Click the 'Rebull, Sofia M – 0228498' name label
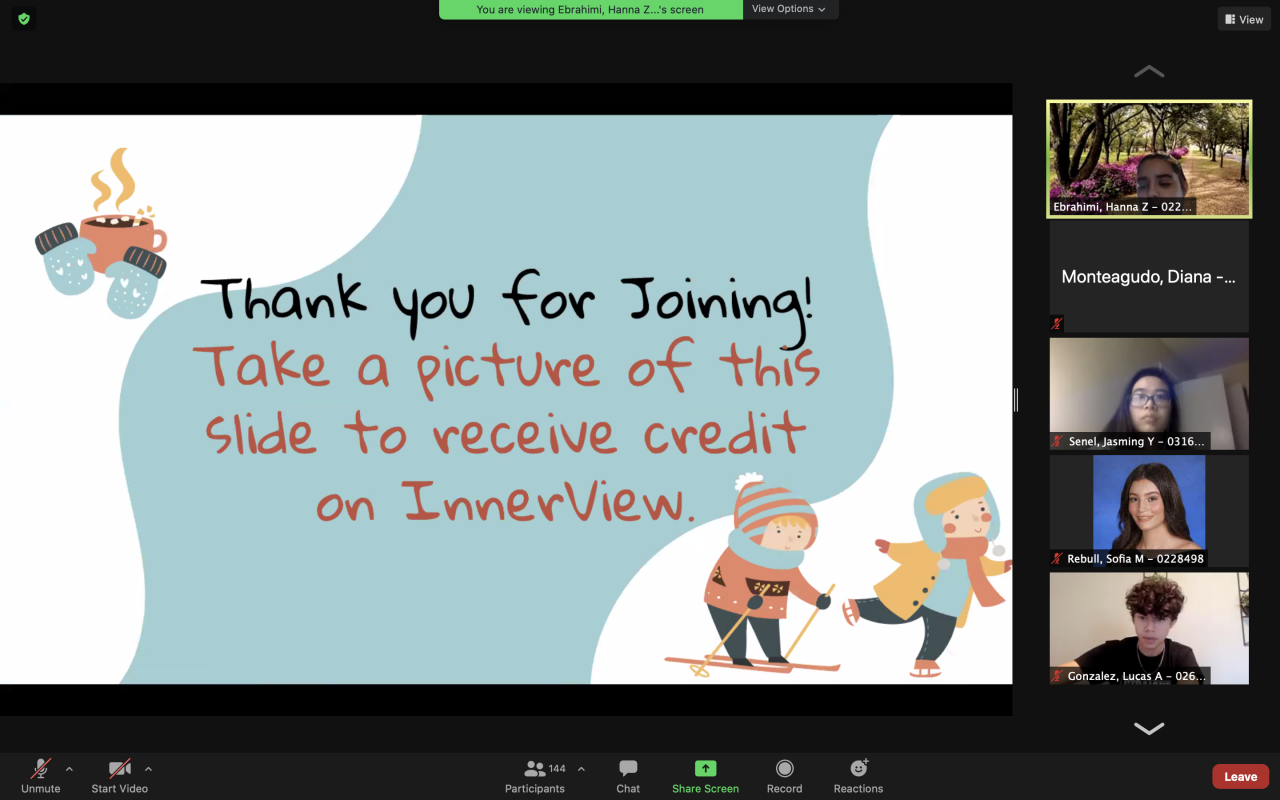Image resolution: width=1280 pixels, height=800 pixels. click(1136, 558)
